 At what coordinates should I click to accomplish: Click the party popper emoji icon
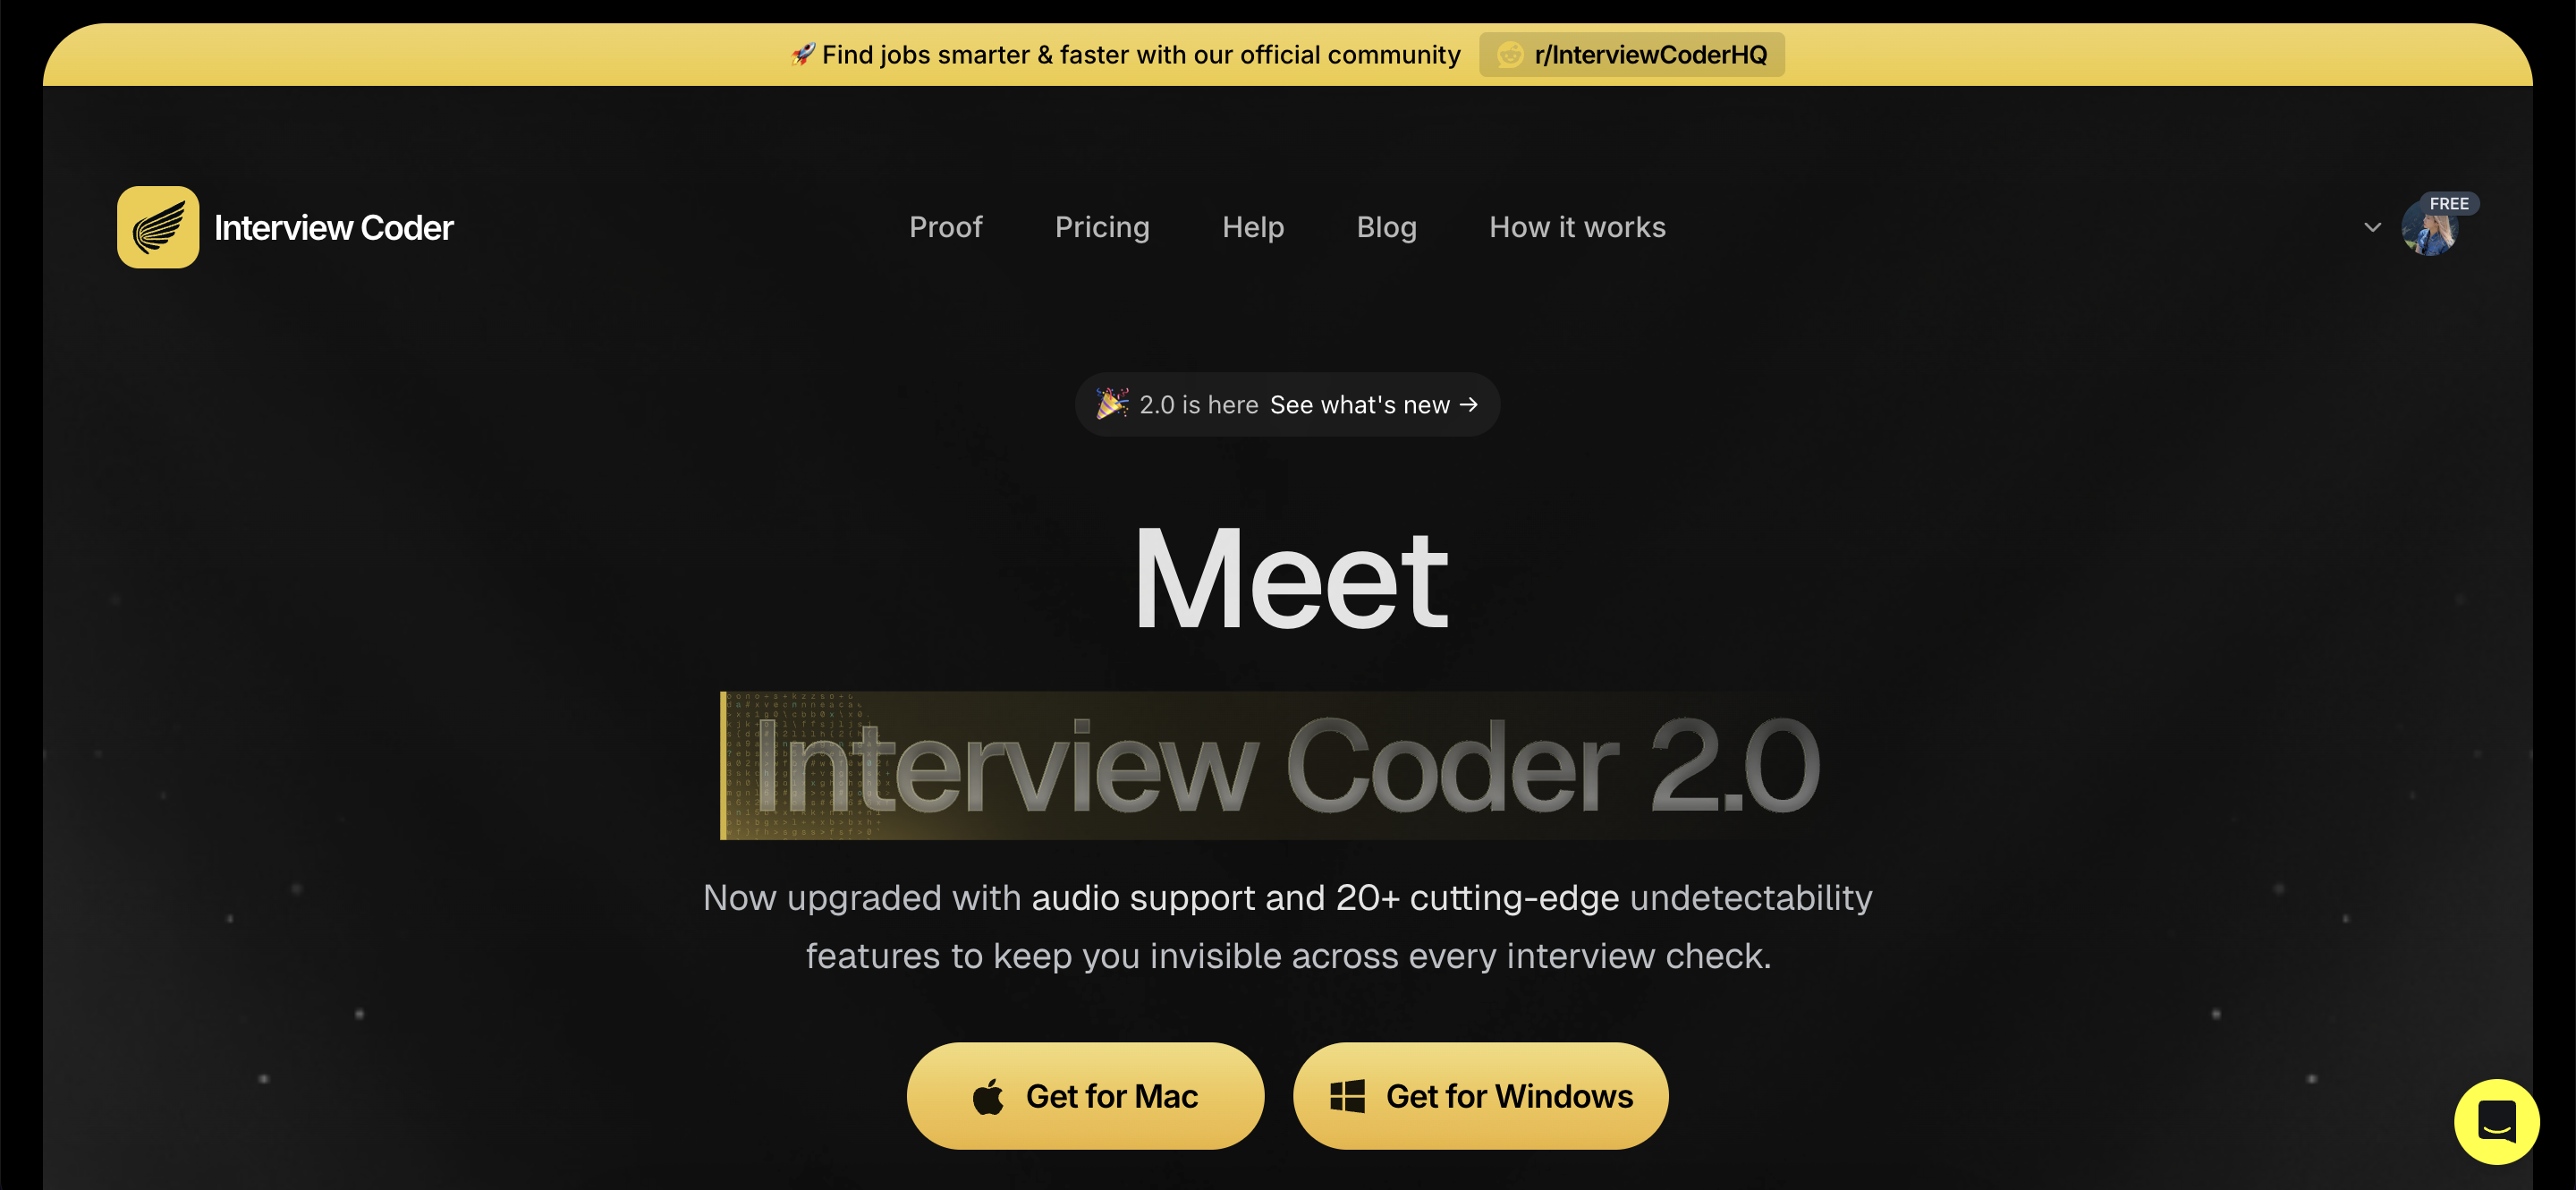pos(1112,404)
